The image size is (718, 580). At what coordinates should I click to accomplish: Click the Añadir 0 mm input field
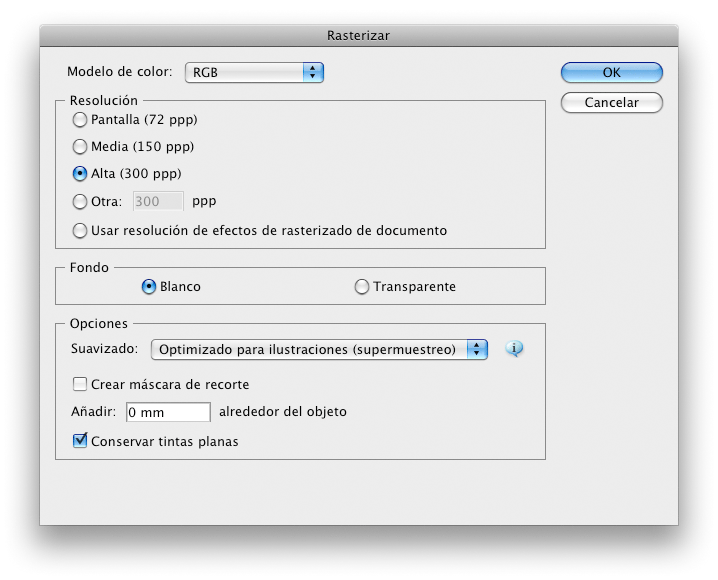click(168, 412)
